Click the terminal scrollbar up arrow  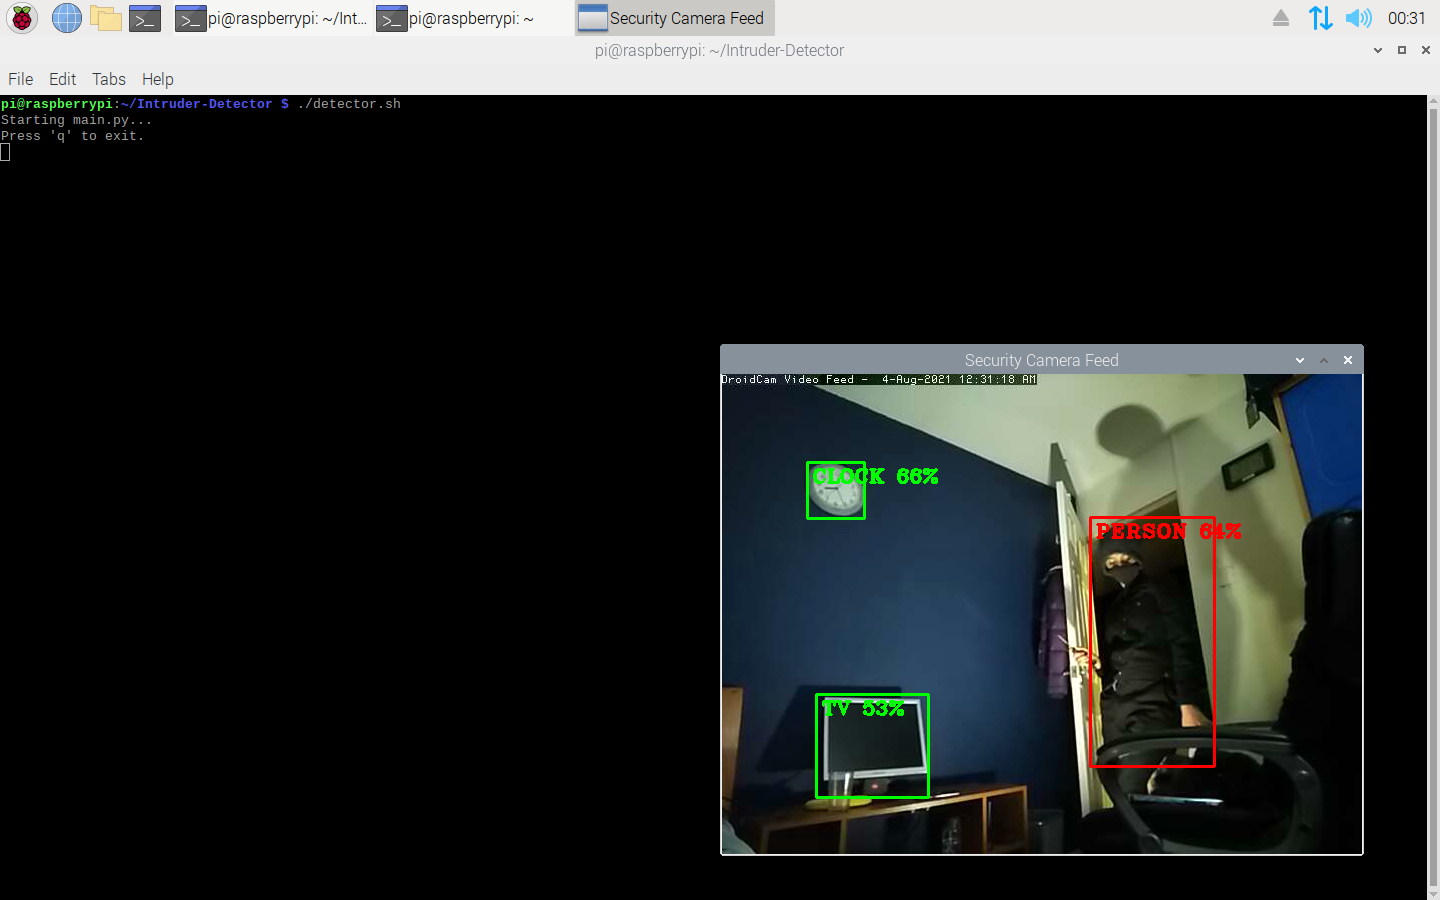(x=1433, y=101)
